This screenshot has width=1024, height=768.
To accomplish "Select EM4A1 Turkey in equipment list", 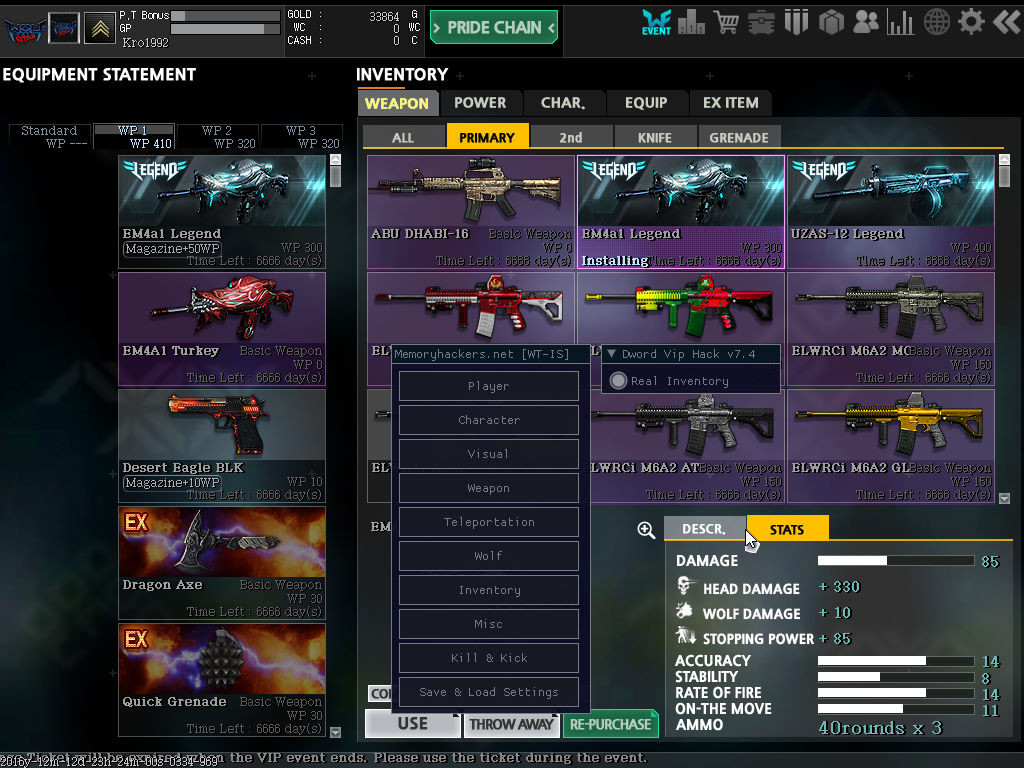I will [222, 328].
